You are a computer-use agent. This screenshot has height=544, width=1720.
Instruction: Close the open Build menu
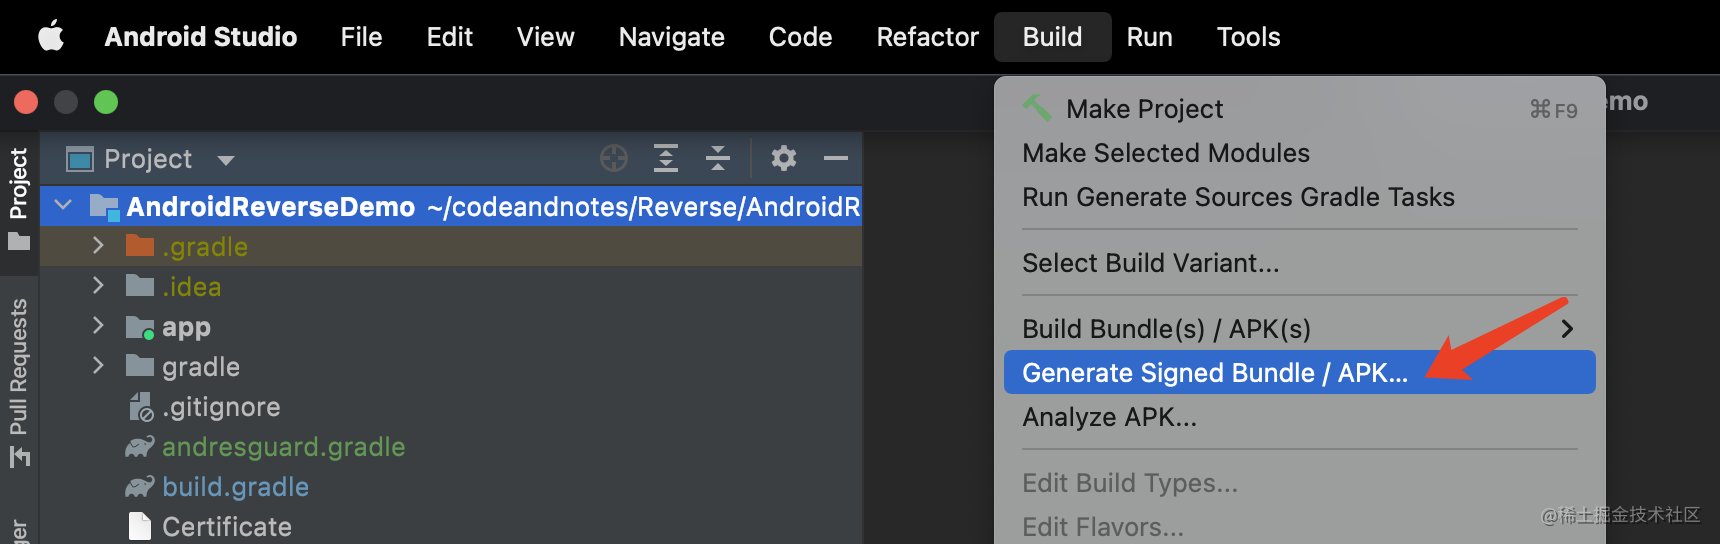1052,37
